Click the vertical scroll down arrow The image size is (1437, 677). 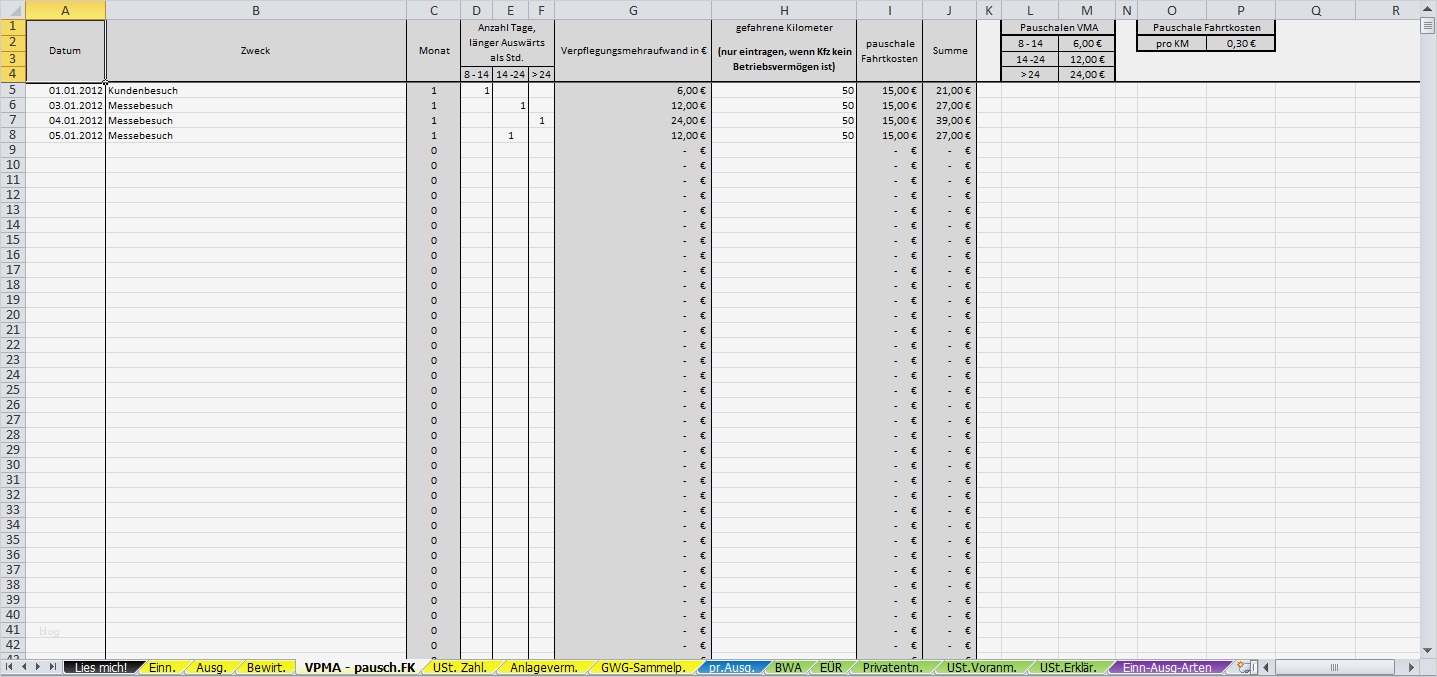click(x=1428, y=650)
